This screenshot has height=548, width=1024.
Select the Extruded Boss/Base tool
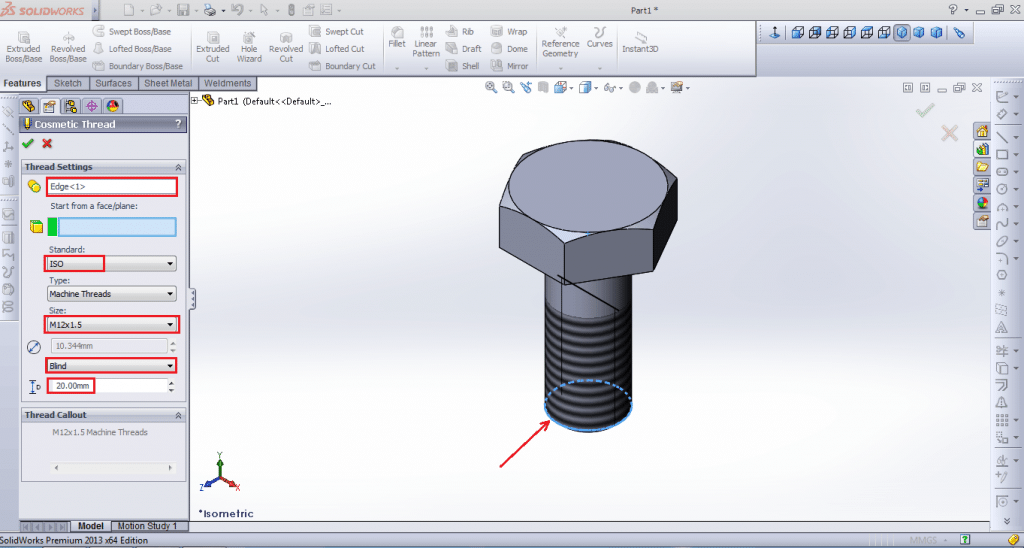pyautogui.click(x=24, y=47)
